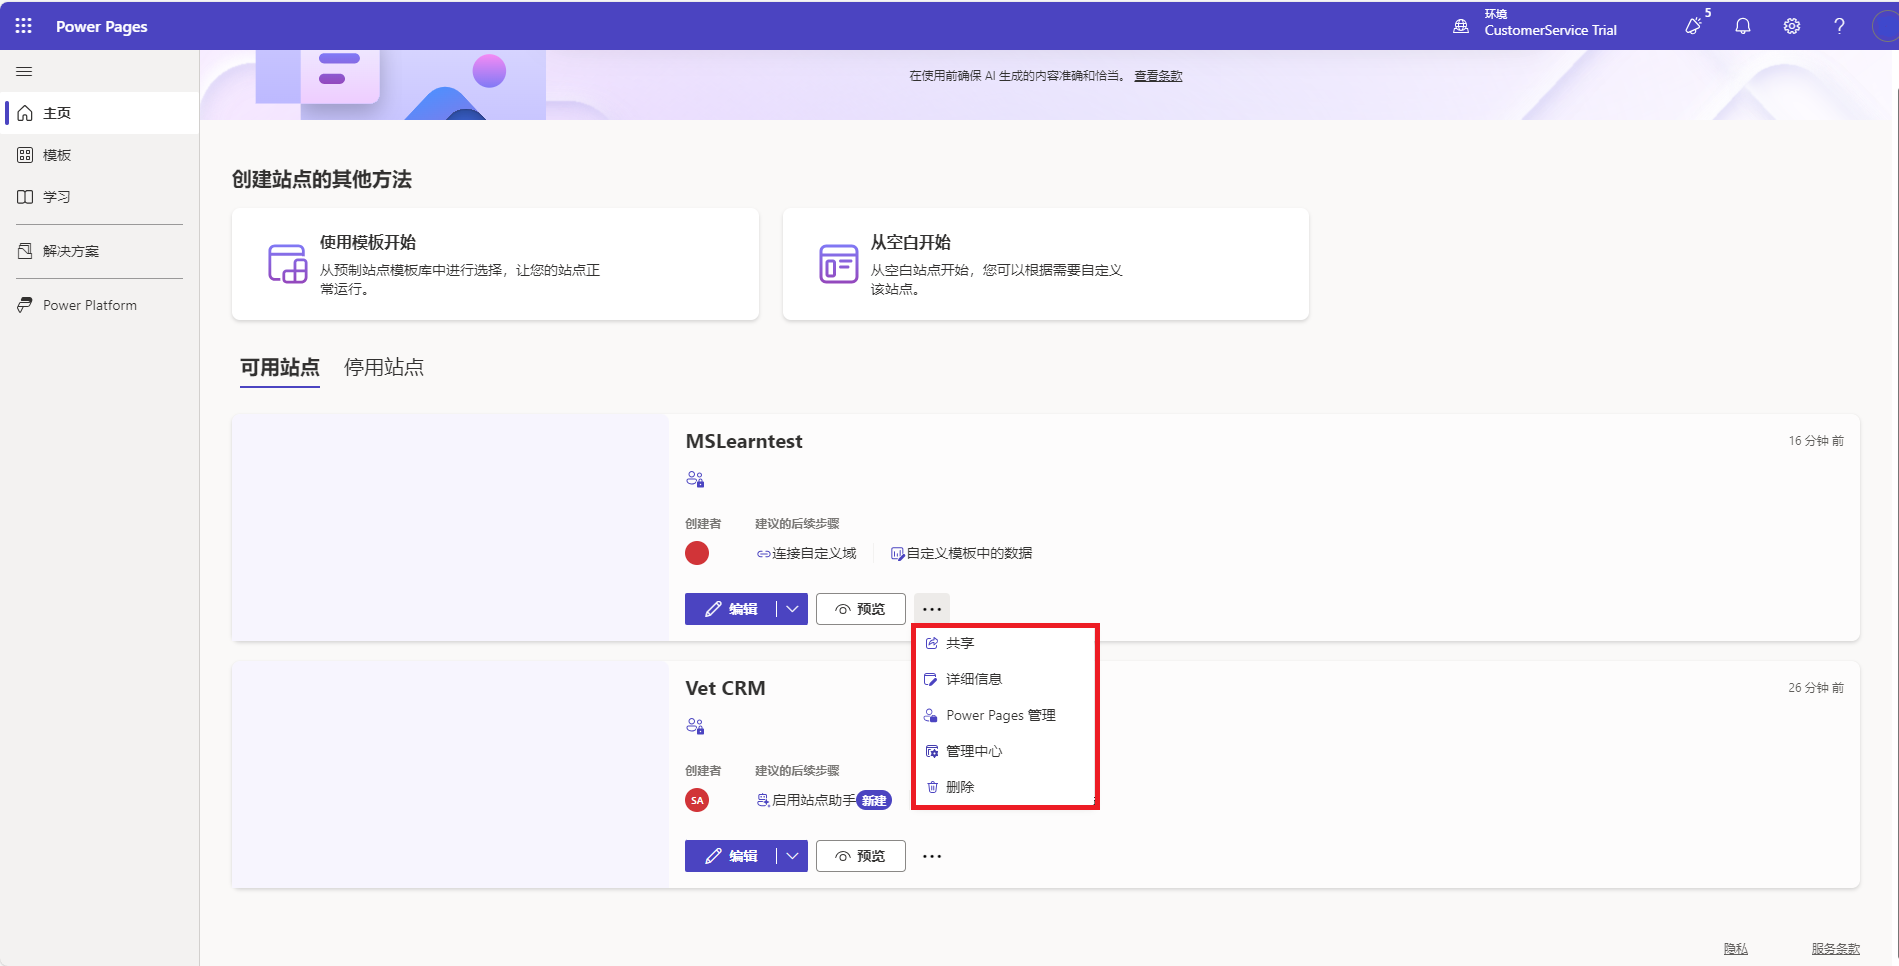Switch to the 停用站点 tab
Screen dimensions: 1899x966
pyautogui.click(x=384, y=368)
